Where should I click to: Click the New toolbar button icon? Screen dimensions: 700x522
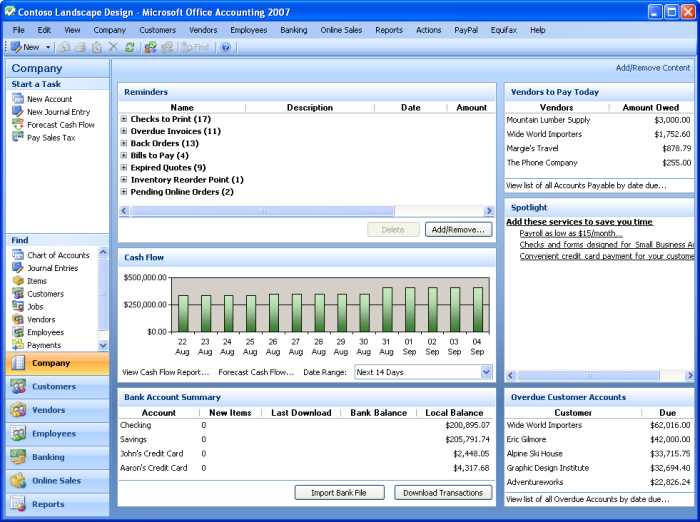pyautogui.click(x=16, y=47)
